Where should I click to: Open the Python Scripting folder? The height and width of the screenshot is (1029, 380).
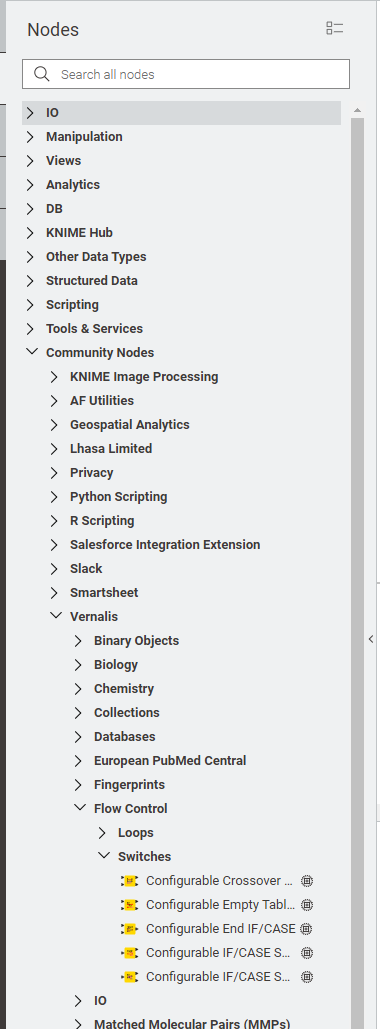click(x=119, y=497)
